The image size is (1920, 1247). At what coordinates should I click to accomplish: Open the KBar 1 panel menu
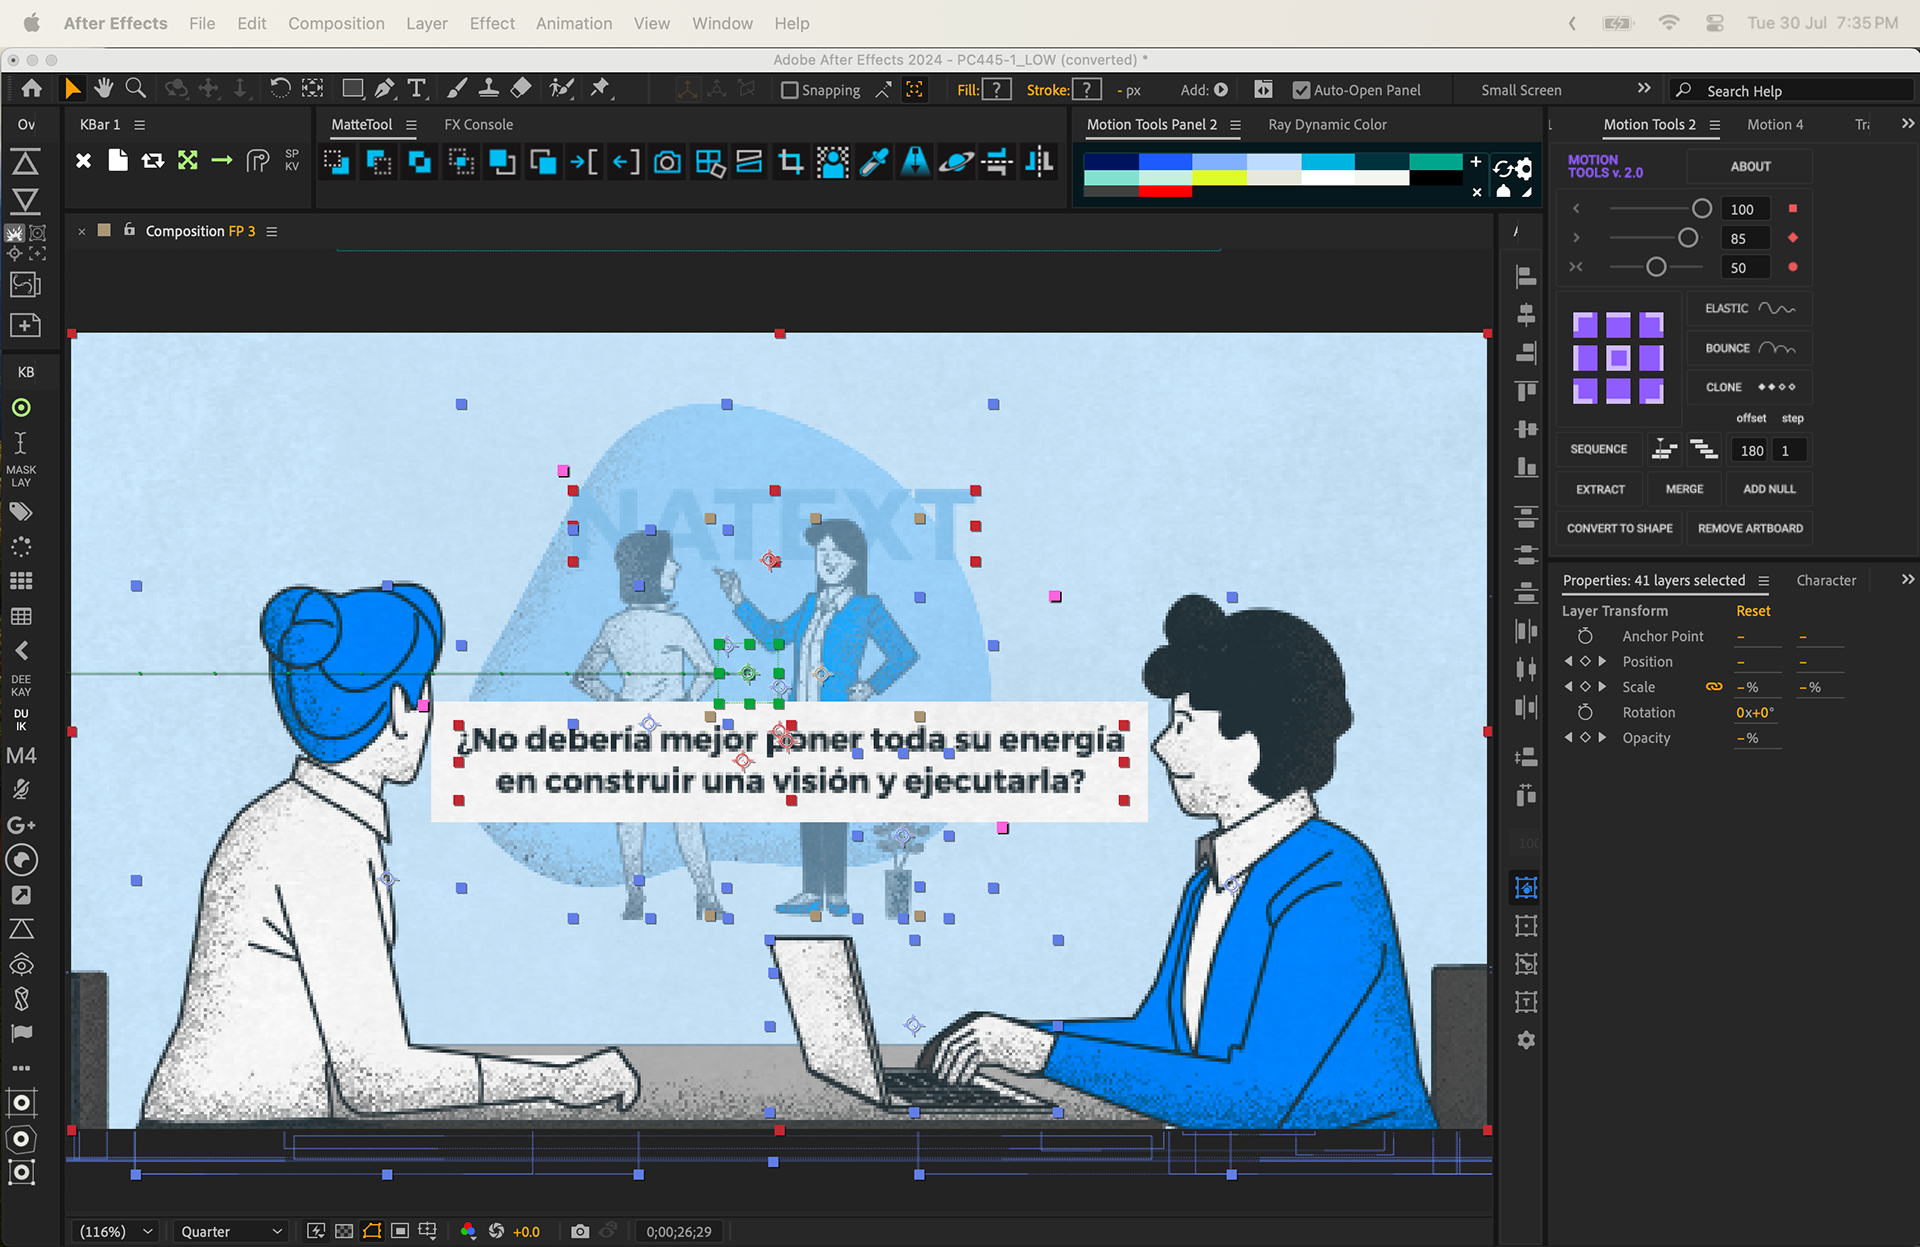140,125
